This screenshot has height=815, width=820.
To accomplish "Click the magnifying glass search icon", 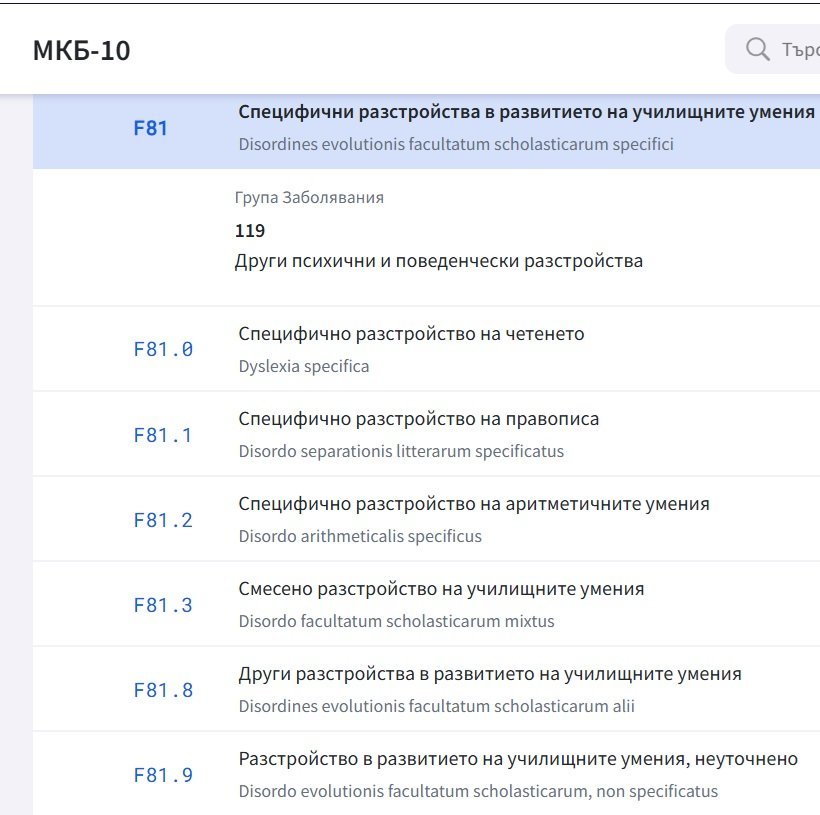I will click(x=758, y=49).
